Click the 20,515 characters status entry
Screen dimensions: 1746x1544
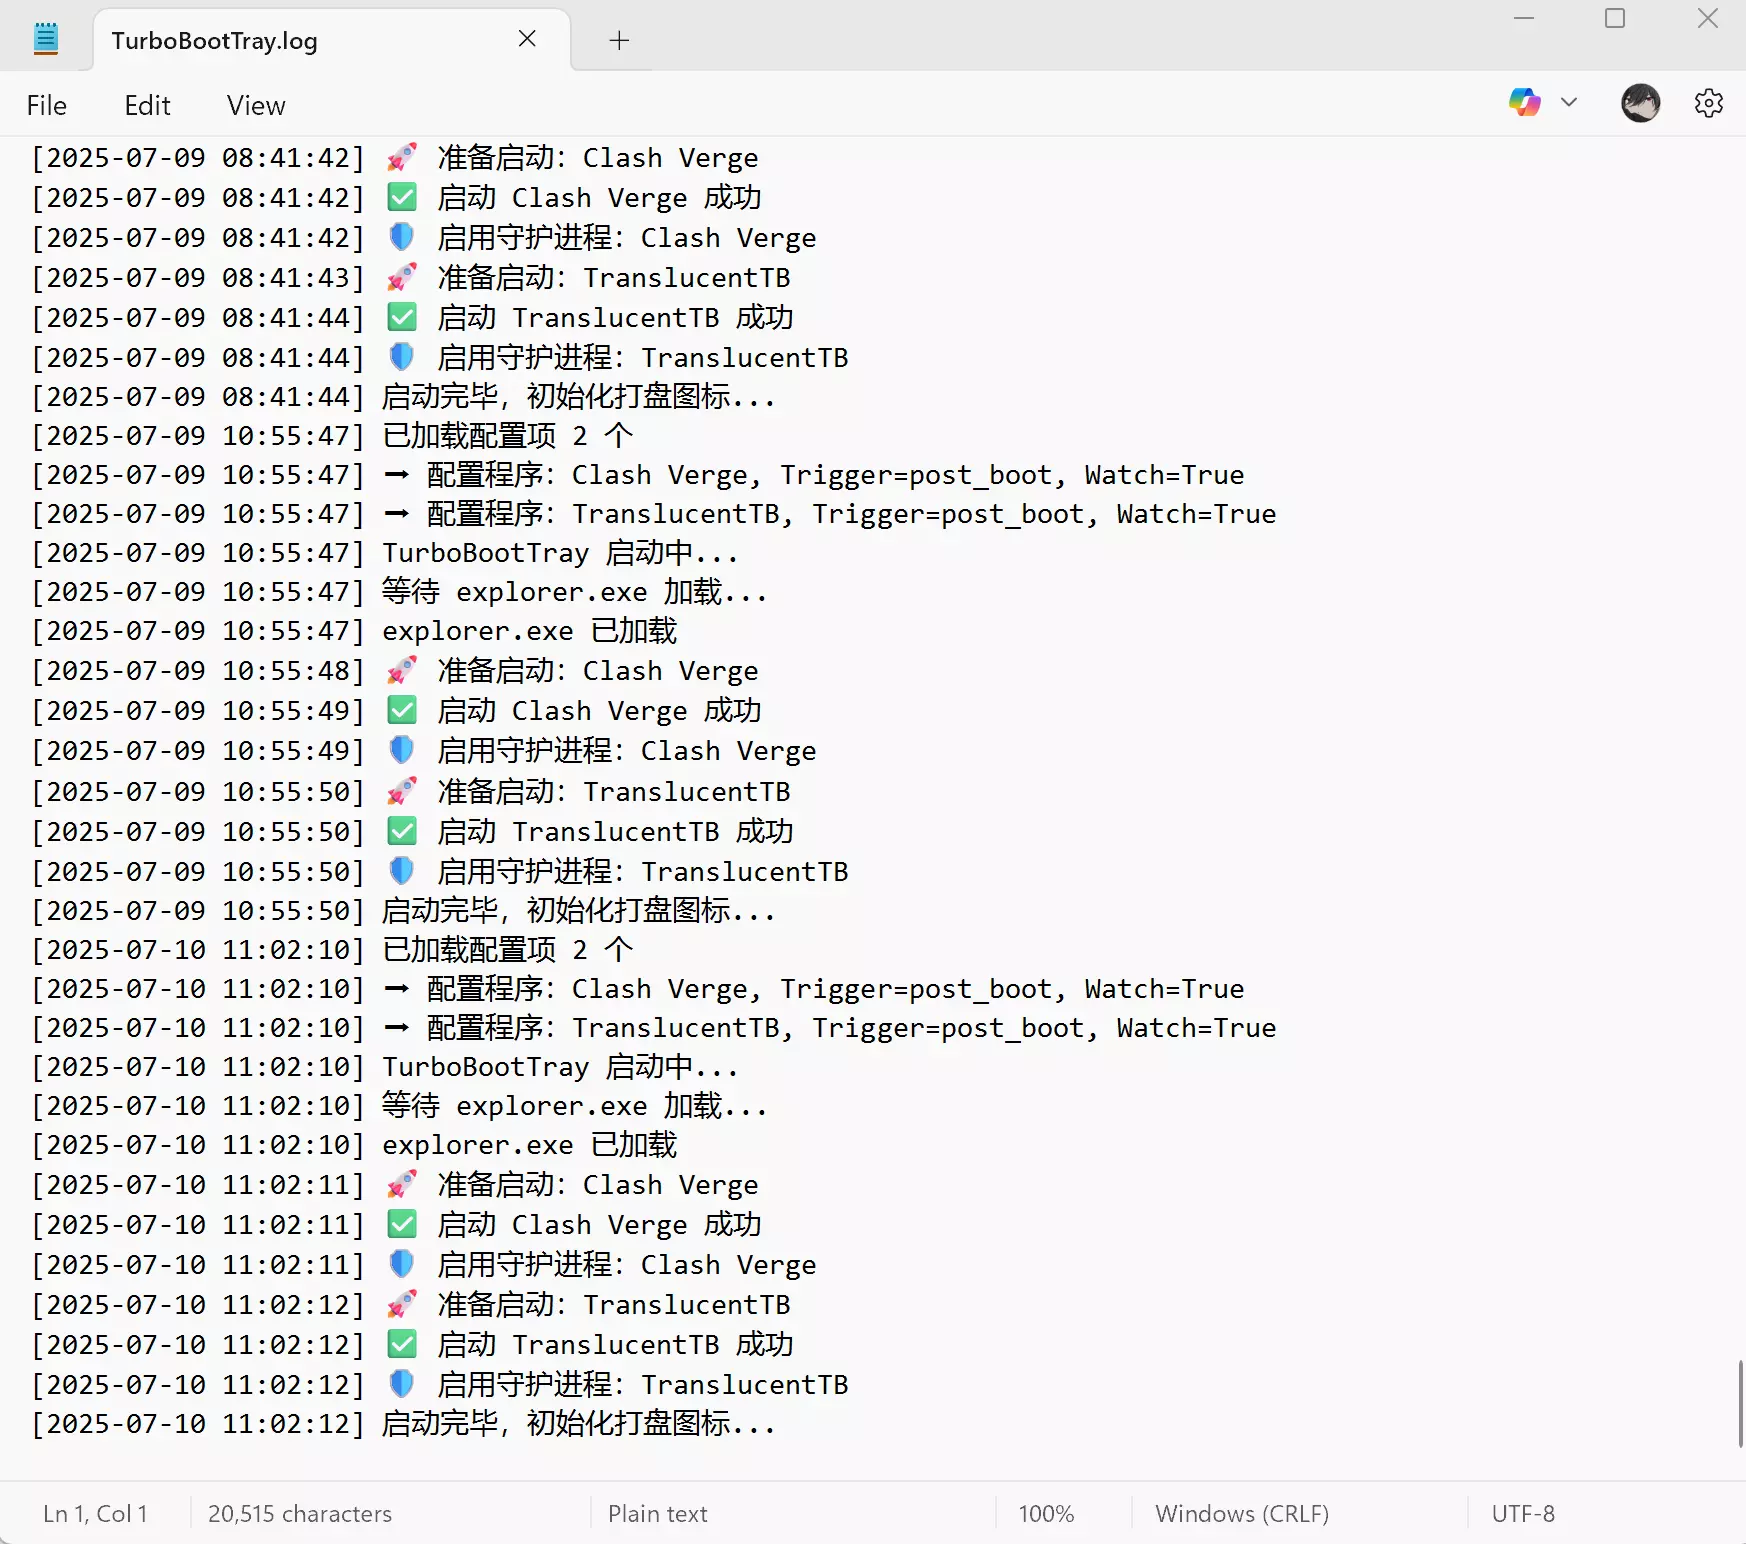pos(300,1514)
